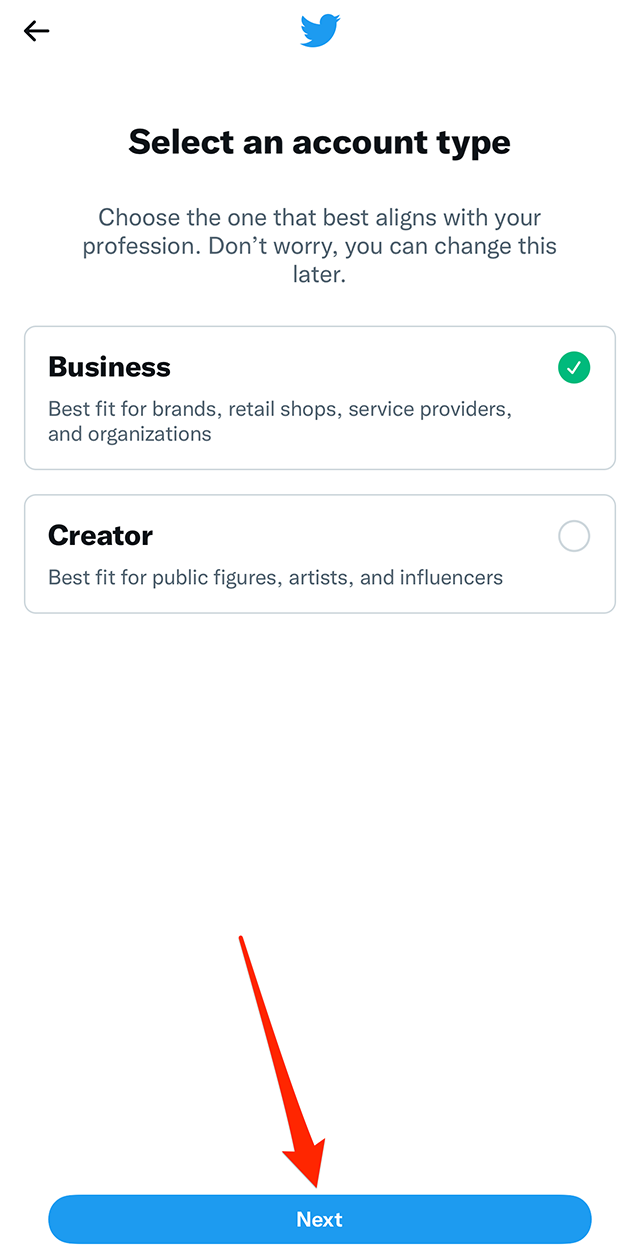Click the back arrow at top left

pos(36,31)
